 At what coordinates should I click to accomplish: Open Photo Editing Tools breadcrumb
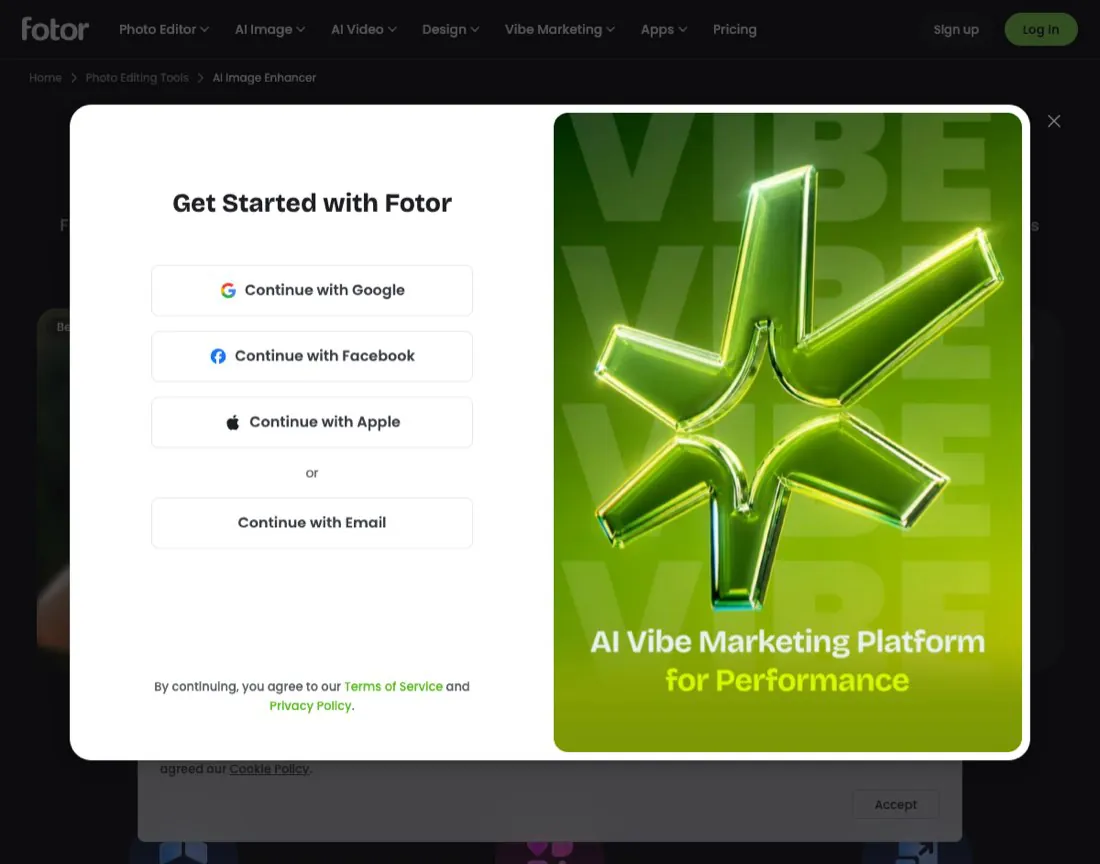point(137,78)
